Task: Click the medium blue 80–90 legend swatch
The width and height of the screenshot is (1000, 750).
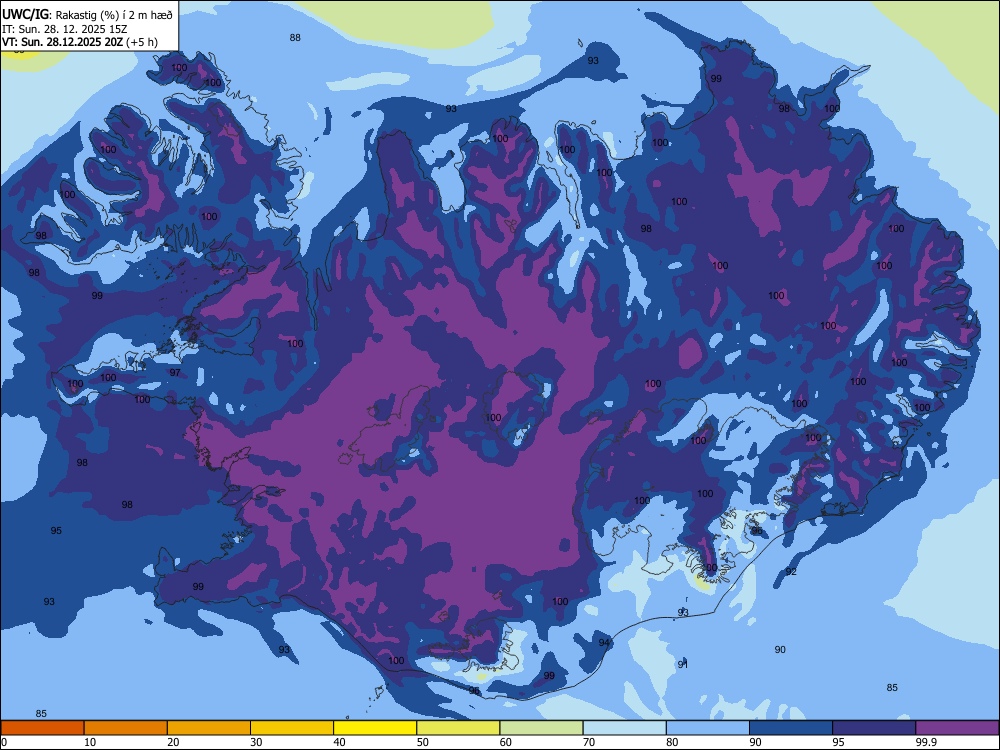Action: (708, 728)
